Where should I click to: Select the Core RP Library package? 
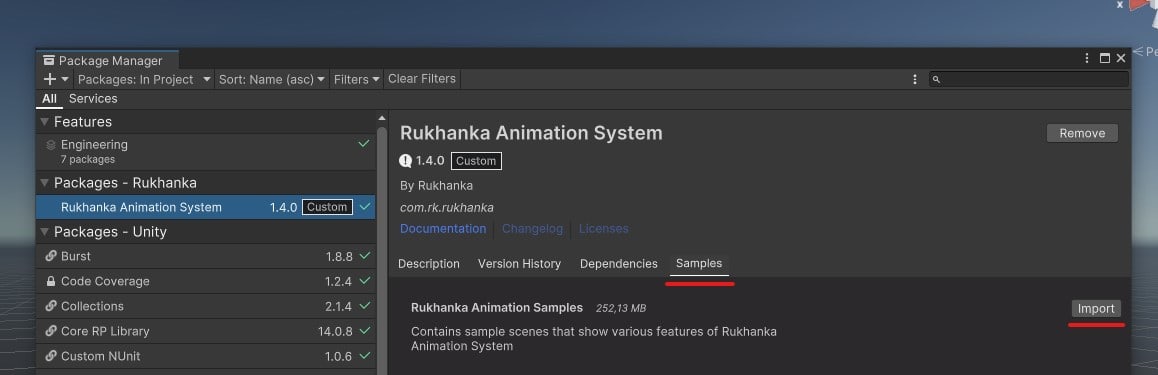coord(206,331)
